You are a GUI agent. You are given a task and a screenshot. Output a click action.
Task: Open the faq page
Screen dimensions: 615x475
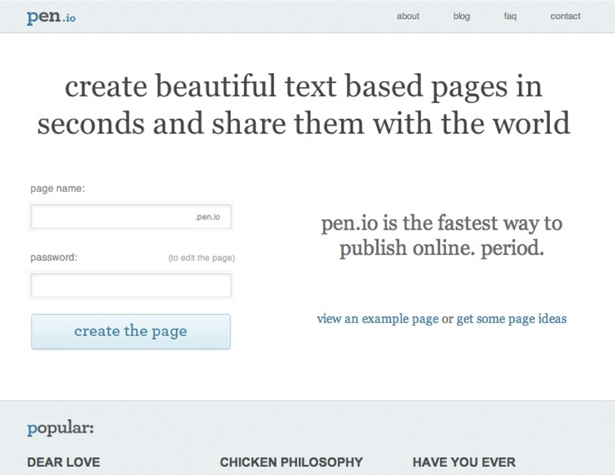pos(510,16)
